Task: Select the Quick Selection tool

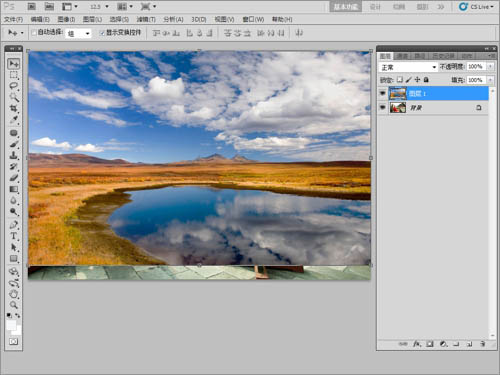Action: tap(14, 97)
